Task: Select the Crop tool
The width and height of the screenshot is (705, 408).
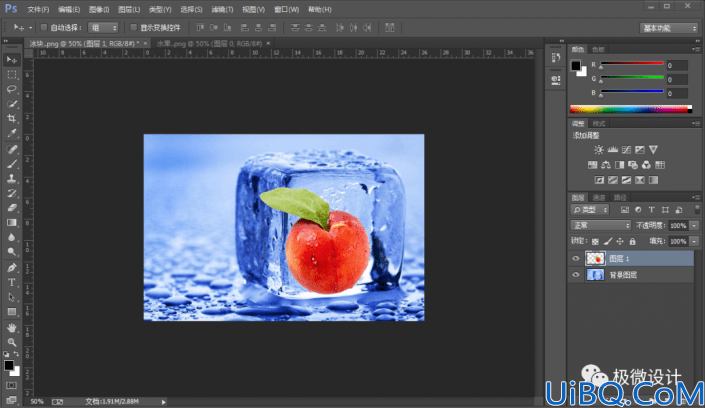Action: point(12,119)
